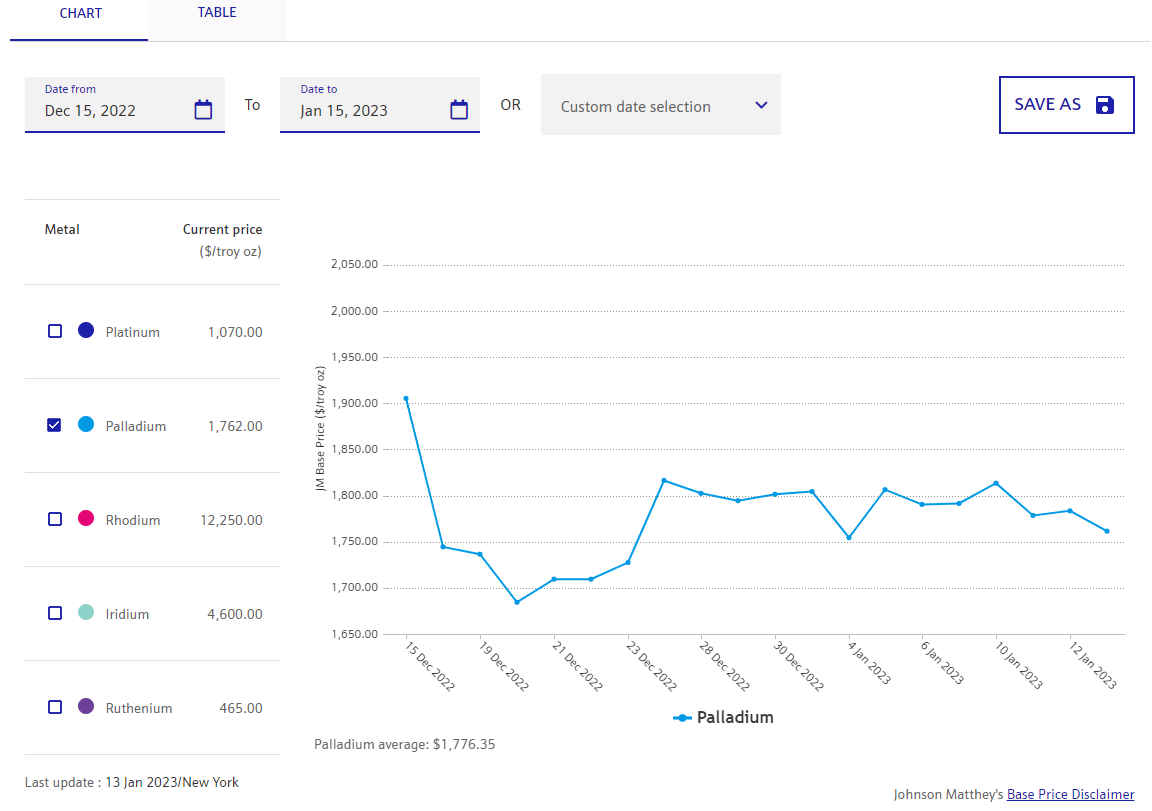
Task: Click the floppy disk save icon
Action: point(1104,105)
